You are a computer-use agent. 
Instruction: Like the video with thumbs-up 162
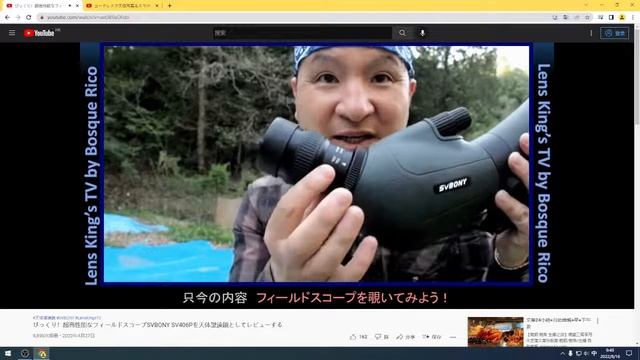[358, 337]
